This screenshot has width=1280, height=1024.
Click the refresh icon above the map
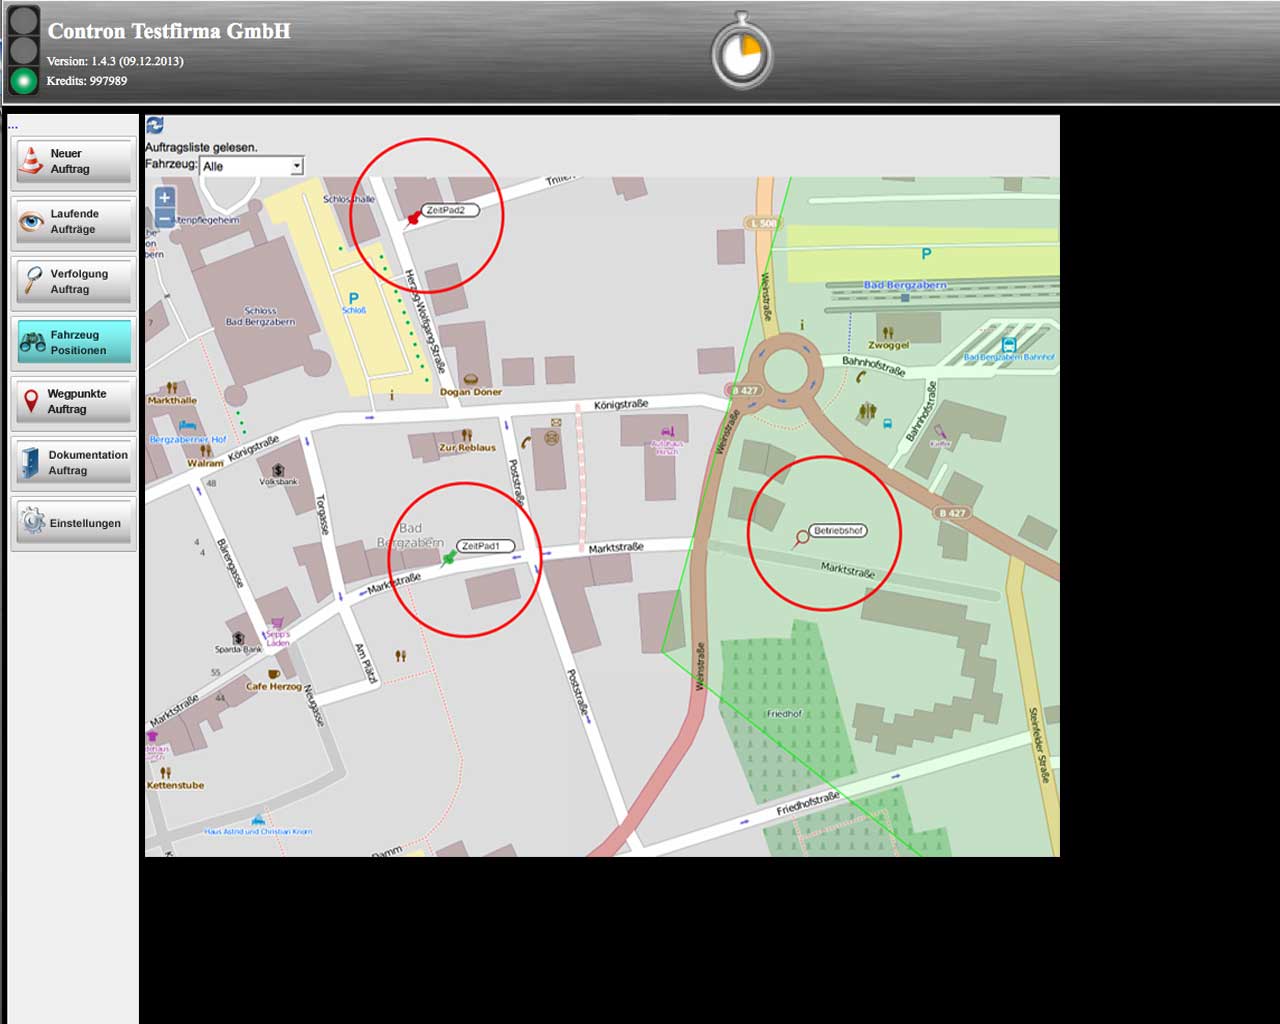coord(154,125)
